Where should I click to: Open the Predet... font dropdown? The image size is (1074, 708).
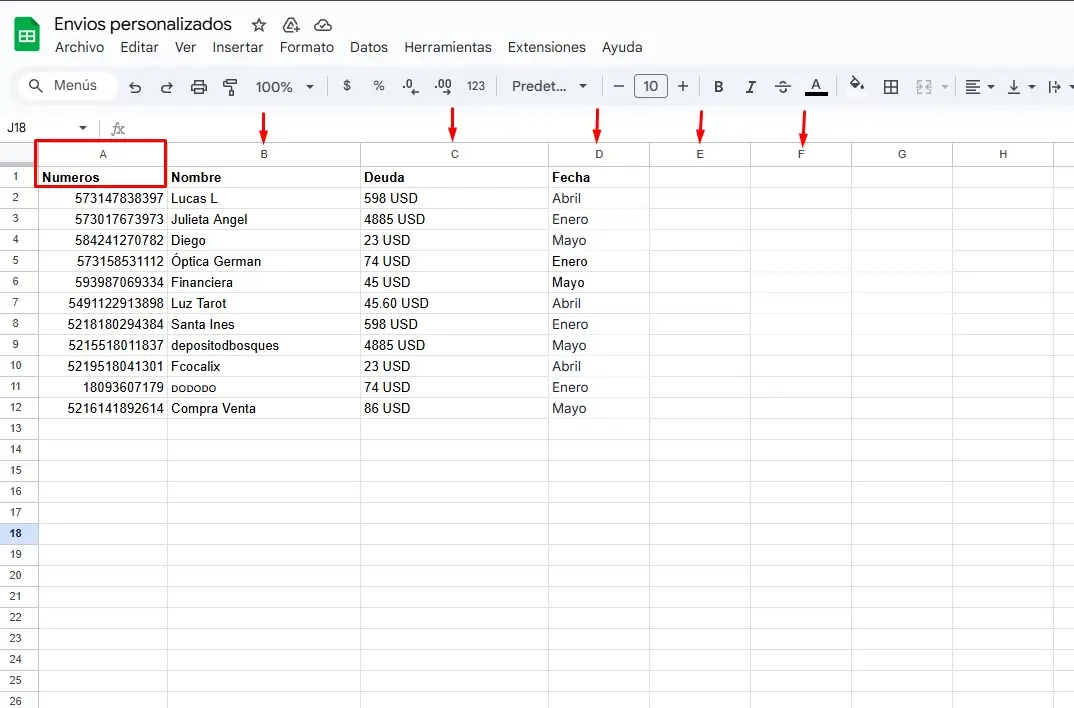(x=549, y=86)
